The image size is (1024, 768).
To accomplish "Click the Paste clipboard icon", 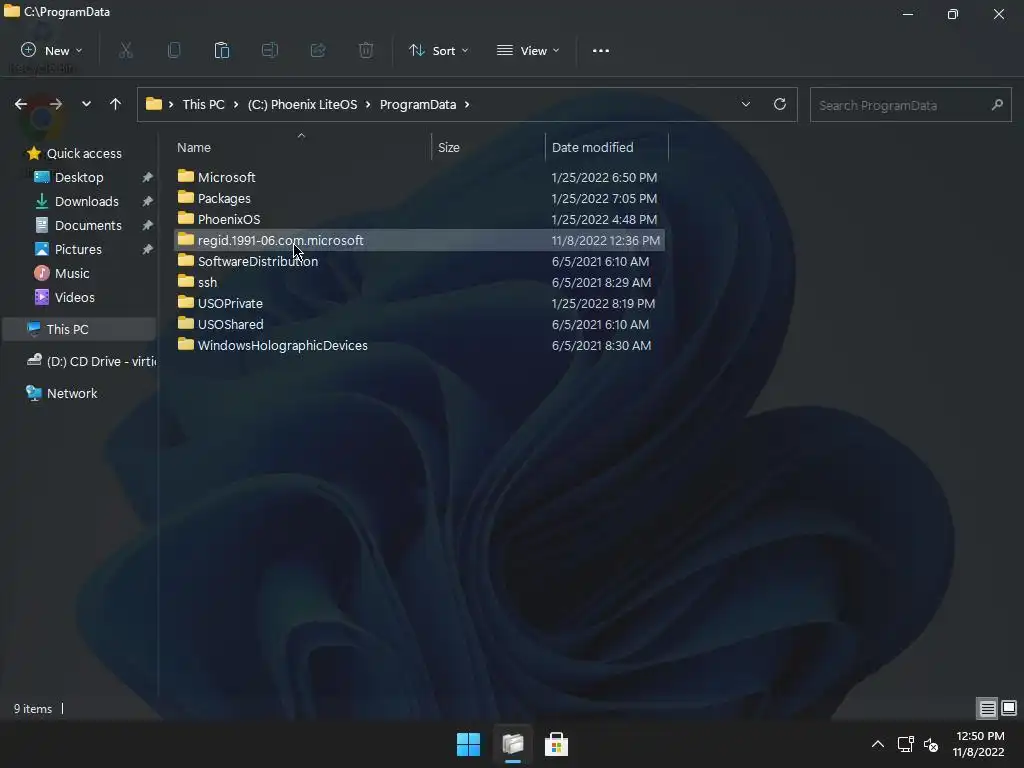I will click(222, 50).
